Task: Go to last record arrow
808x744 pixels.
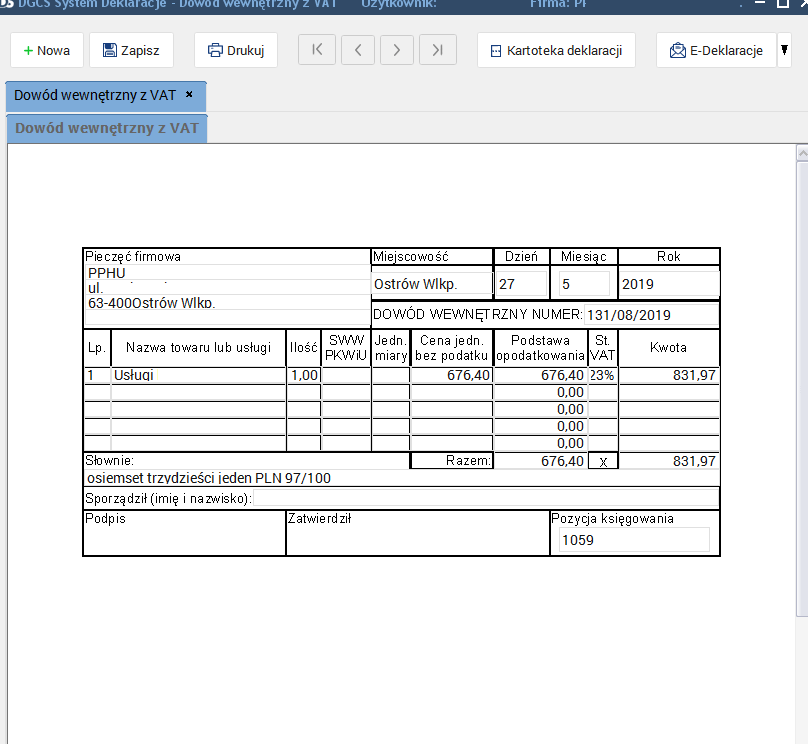Action: pyautogui.click(x=437, y=50)
